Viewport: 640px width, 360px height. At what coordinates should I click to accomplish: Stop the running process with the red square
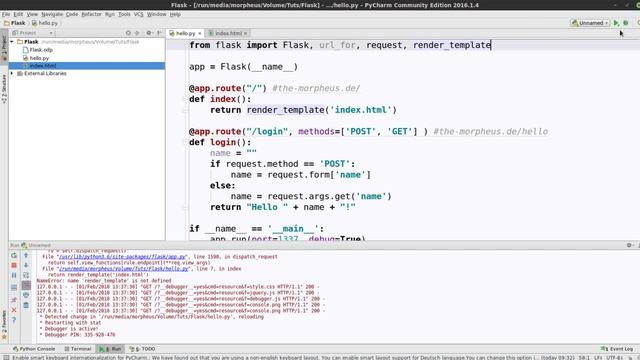14,265
